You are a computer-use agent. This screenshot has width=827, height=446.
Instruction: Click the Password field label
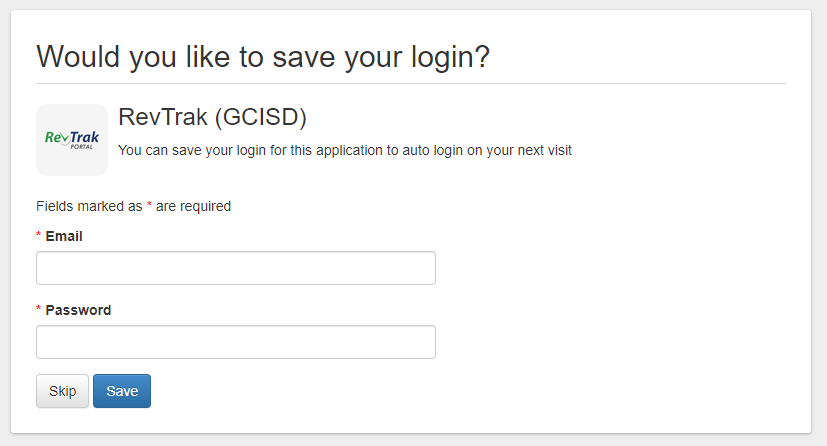coord(78,310)
